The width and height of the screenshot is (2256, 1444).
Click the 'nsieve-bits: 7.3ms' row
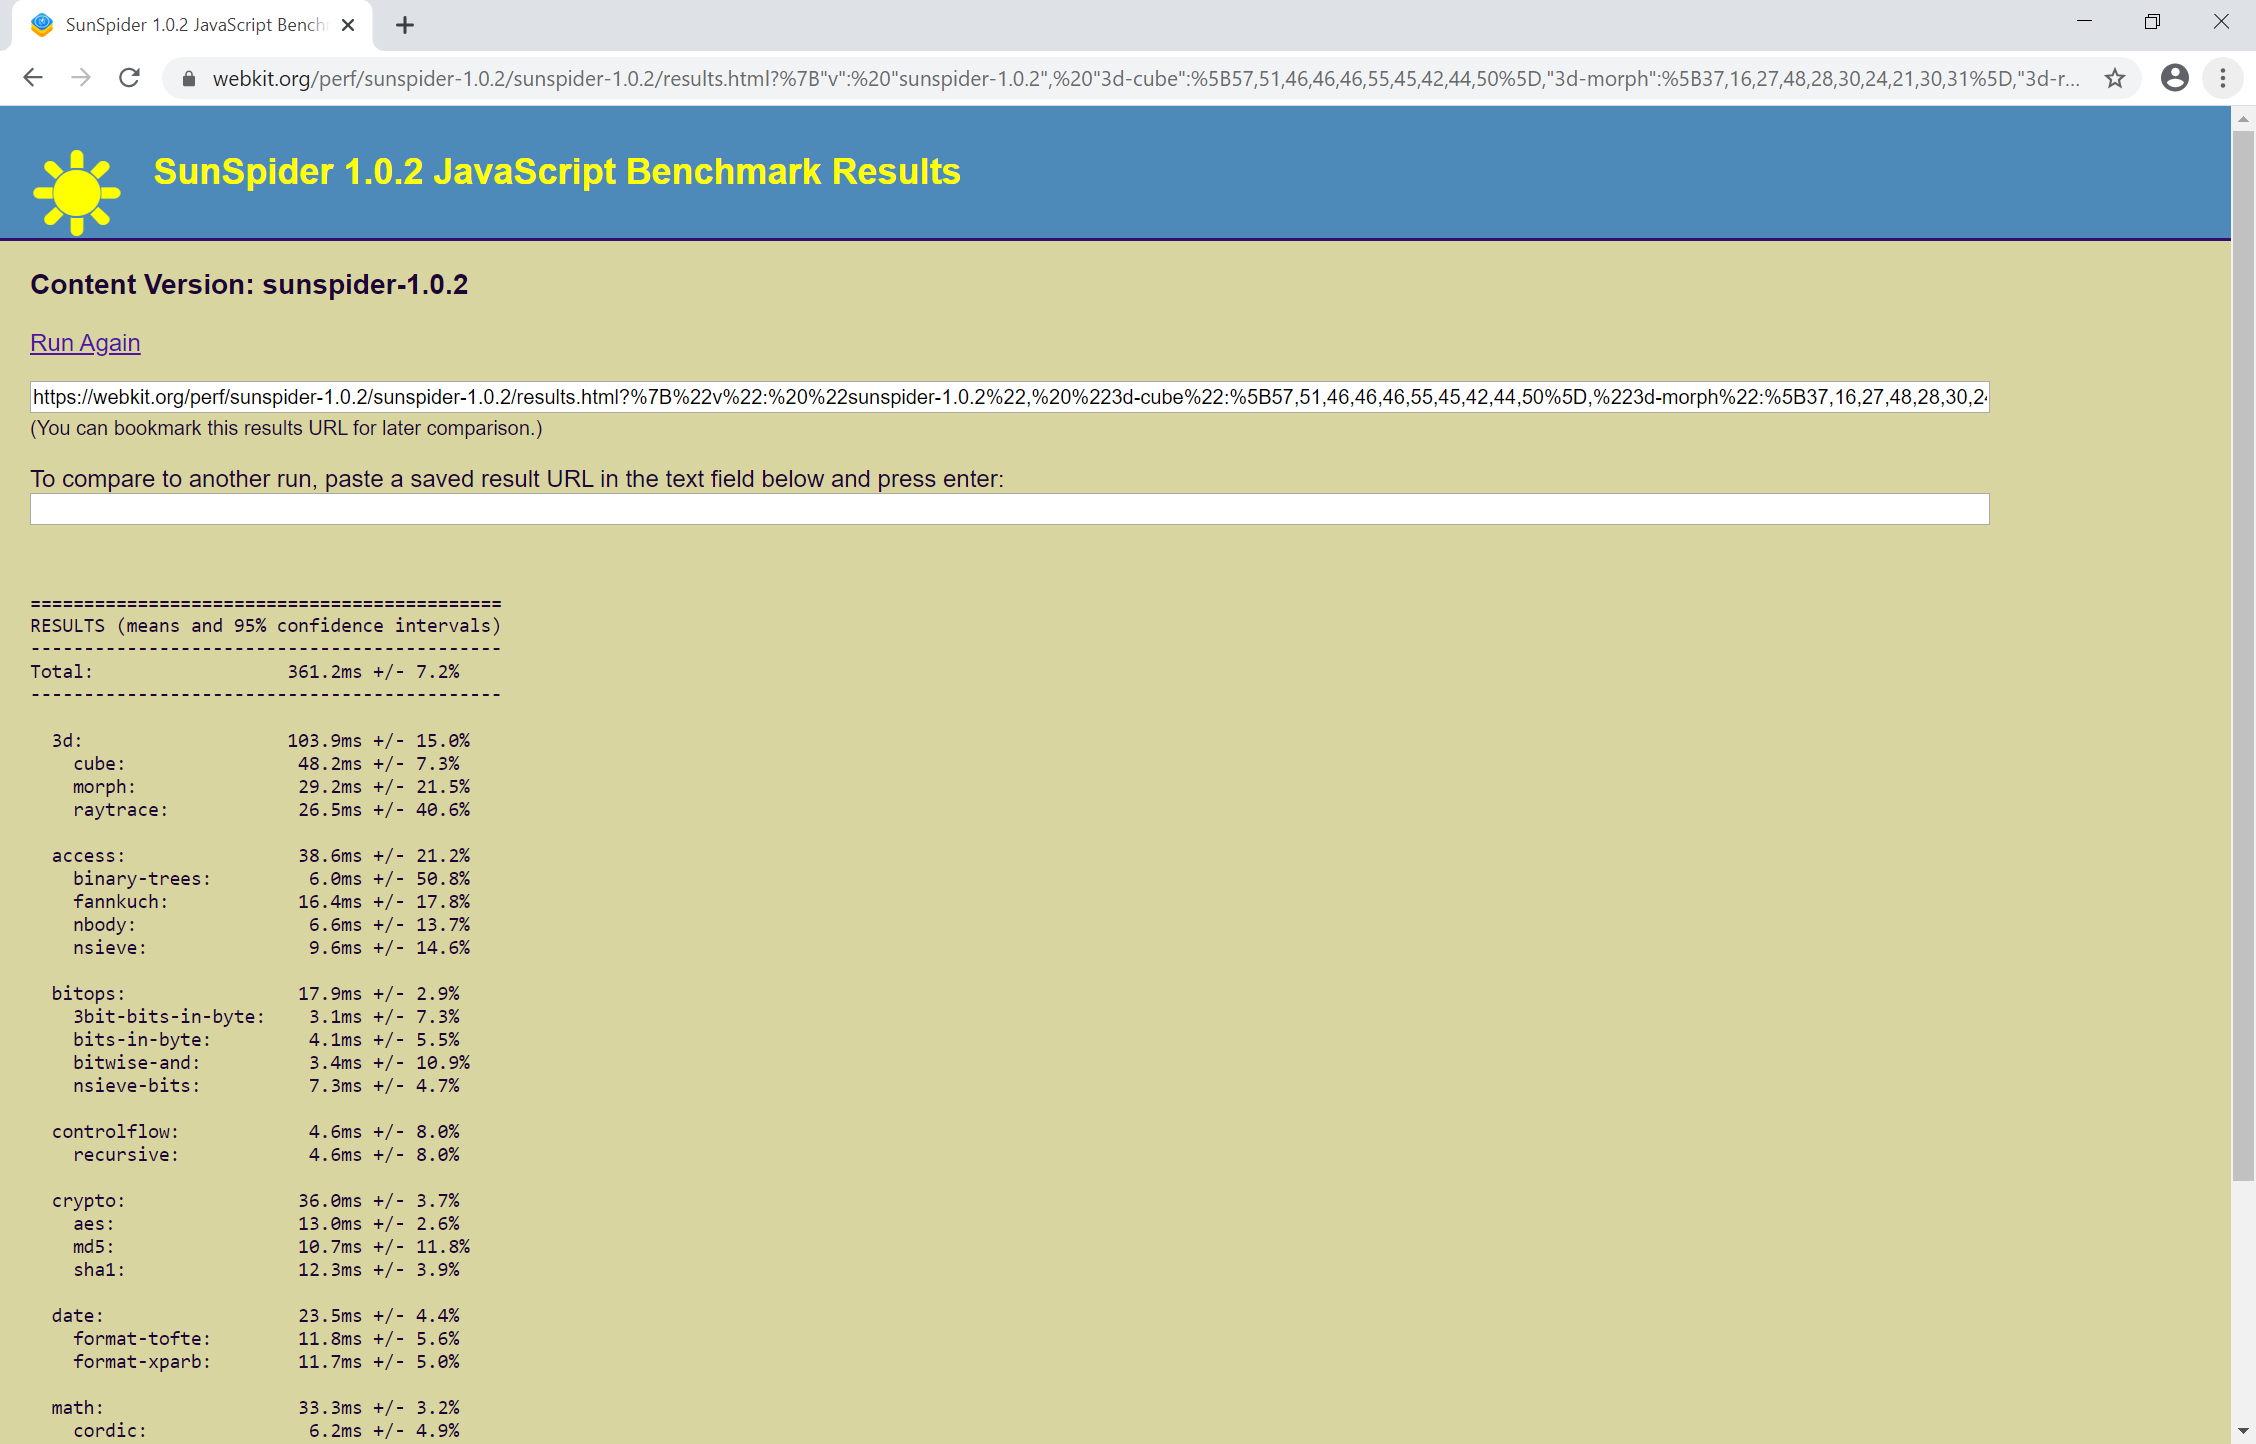[266, 1086]
